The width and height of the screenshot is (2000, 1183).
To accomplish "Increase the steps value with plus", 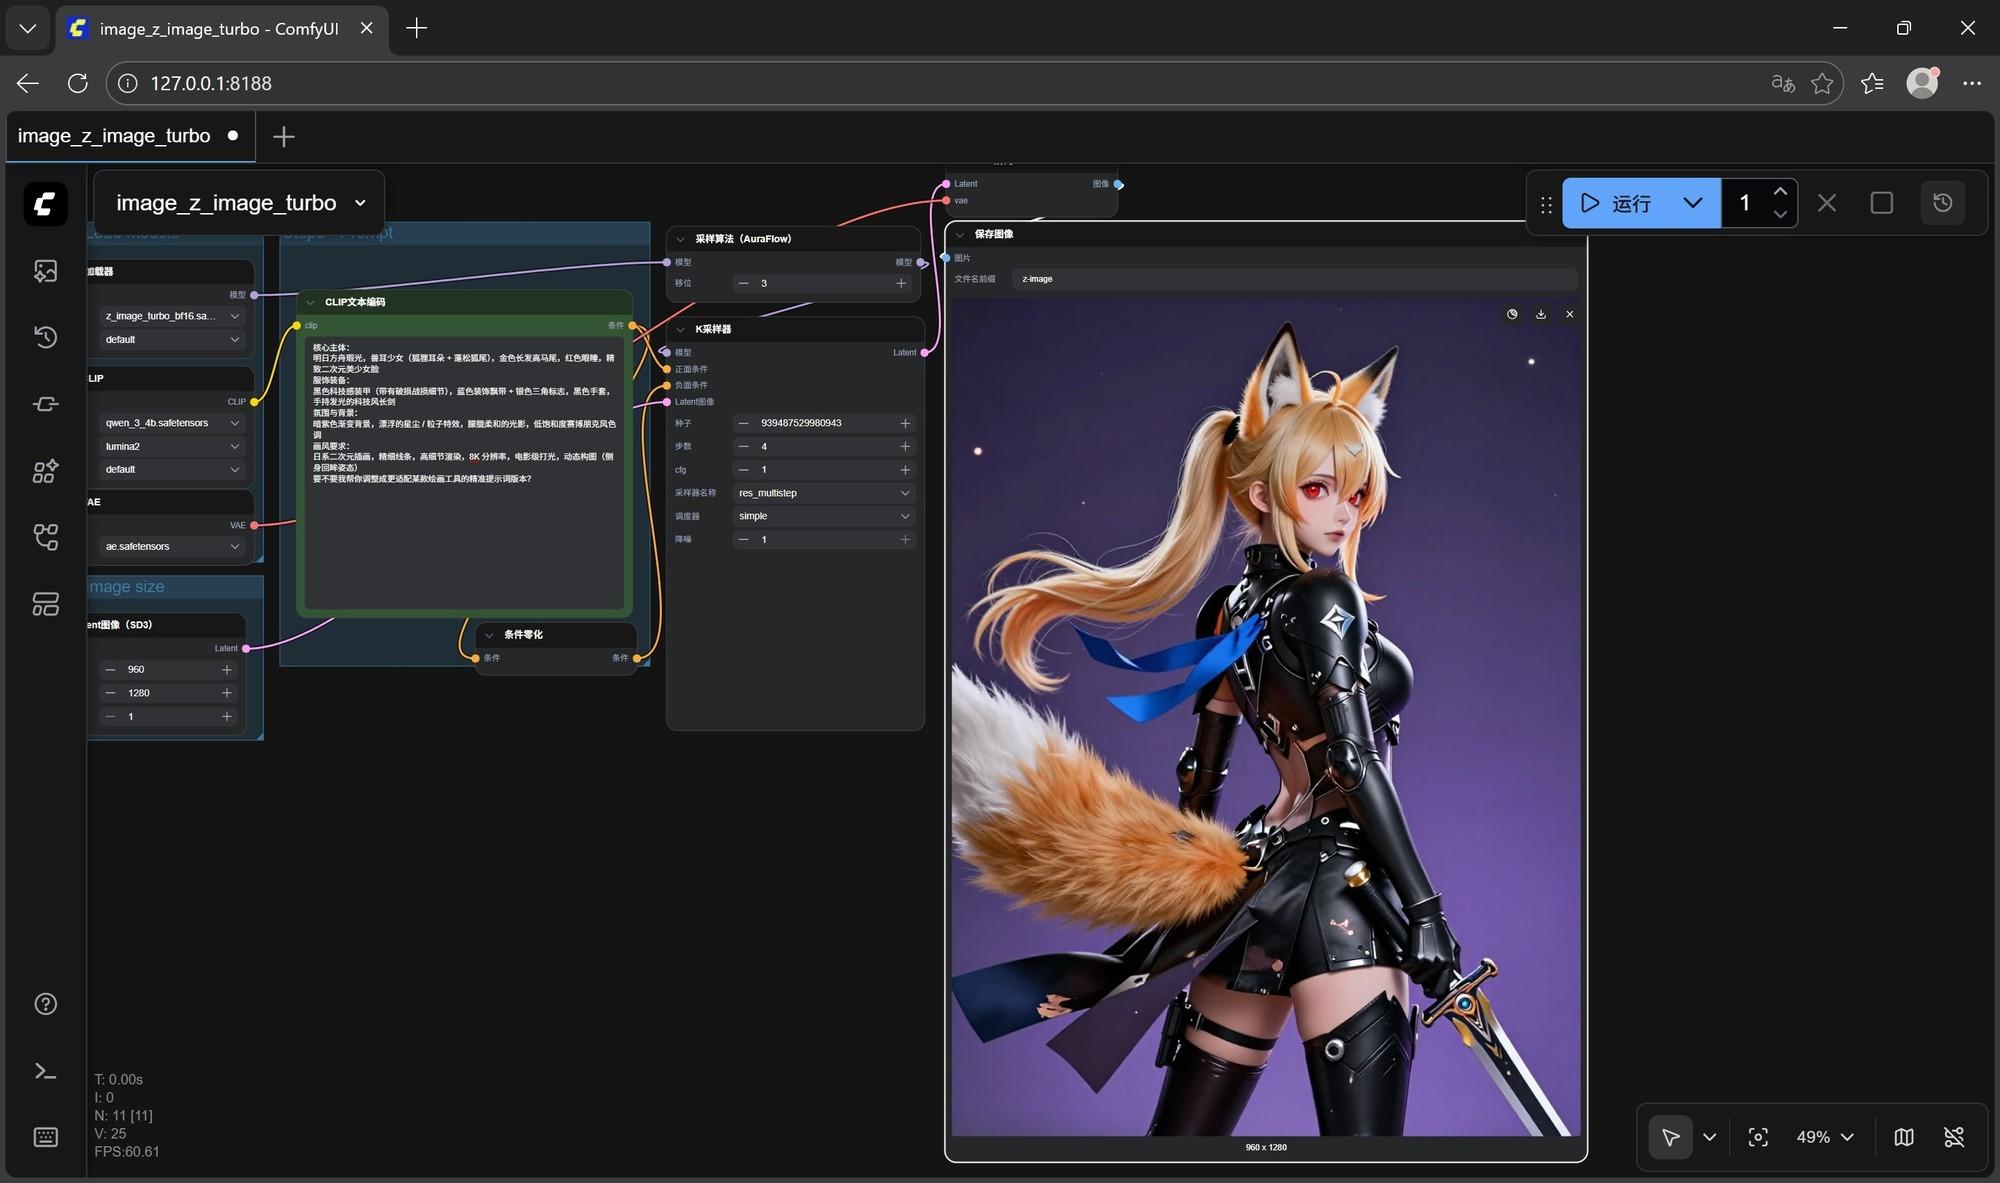I will click(905, 446).
